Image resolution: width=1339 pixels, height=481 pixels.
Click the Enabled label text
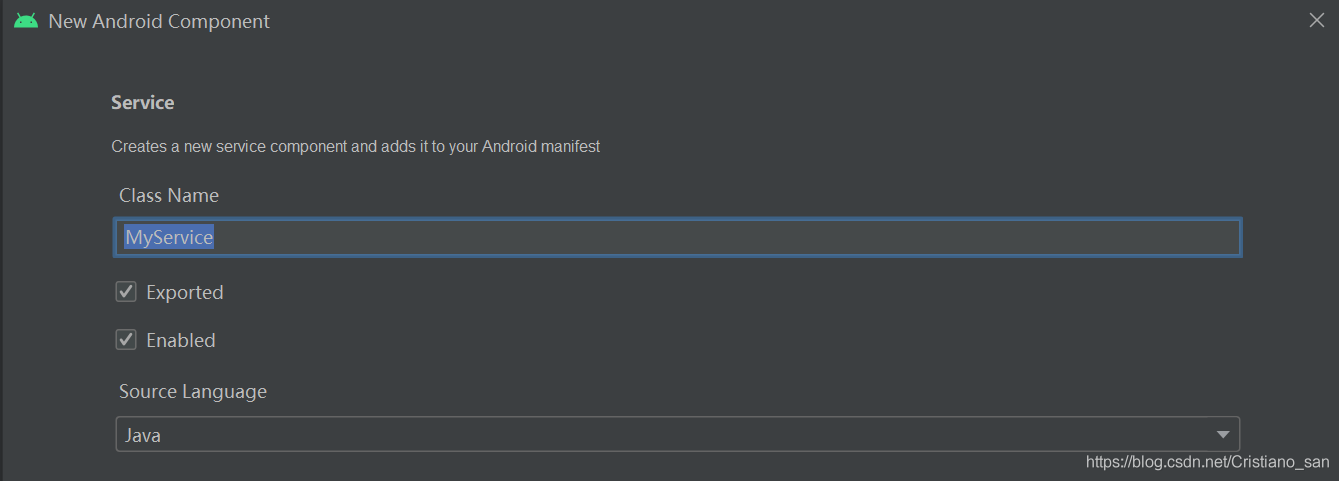[180, 340]
